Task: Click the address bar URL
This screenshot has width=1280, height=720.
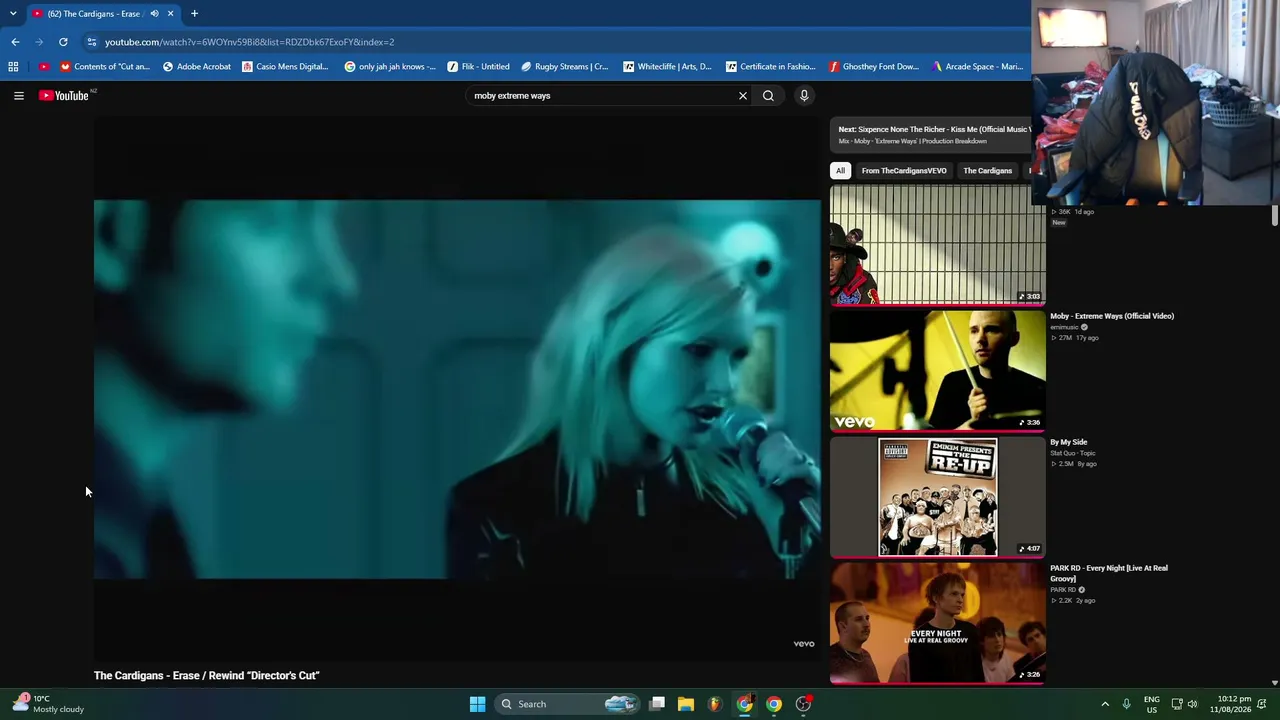Action: 250,42
